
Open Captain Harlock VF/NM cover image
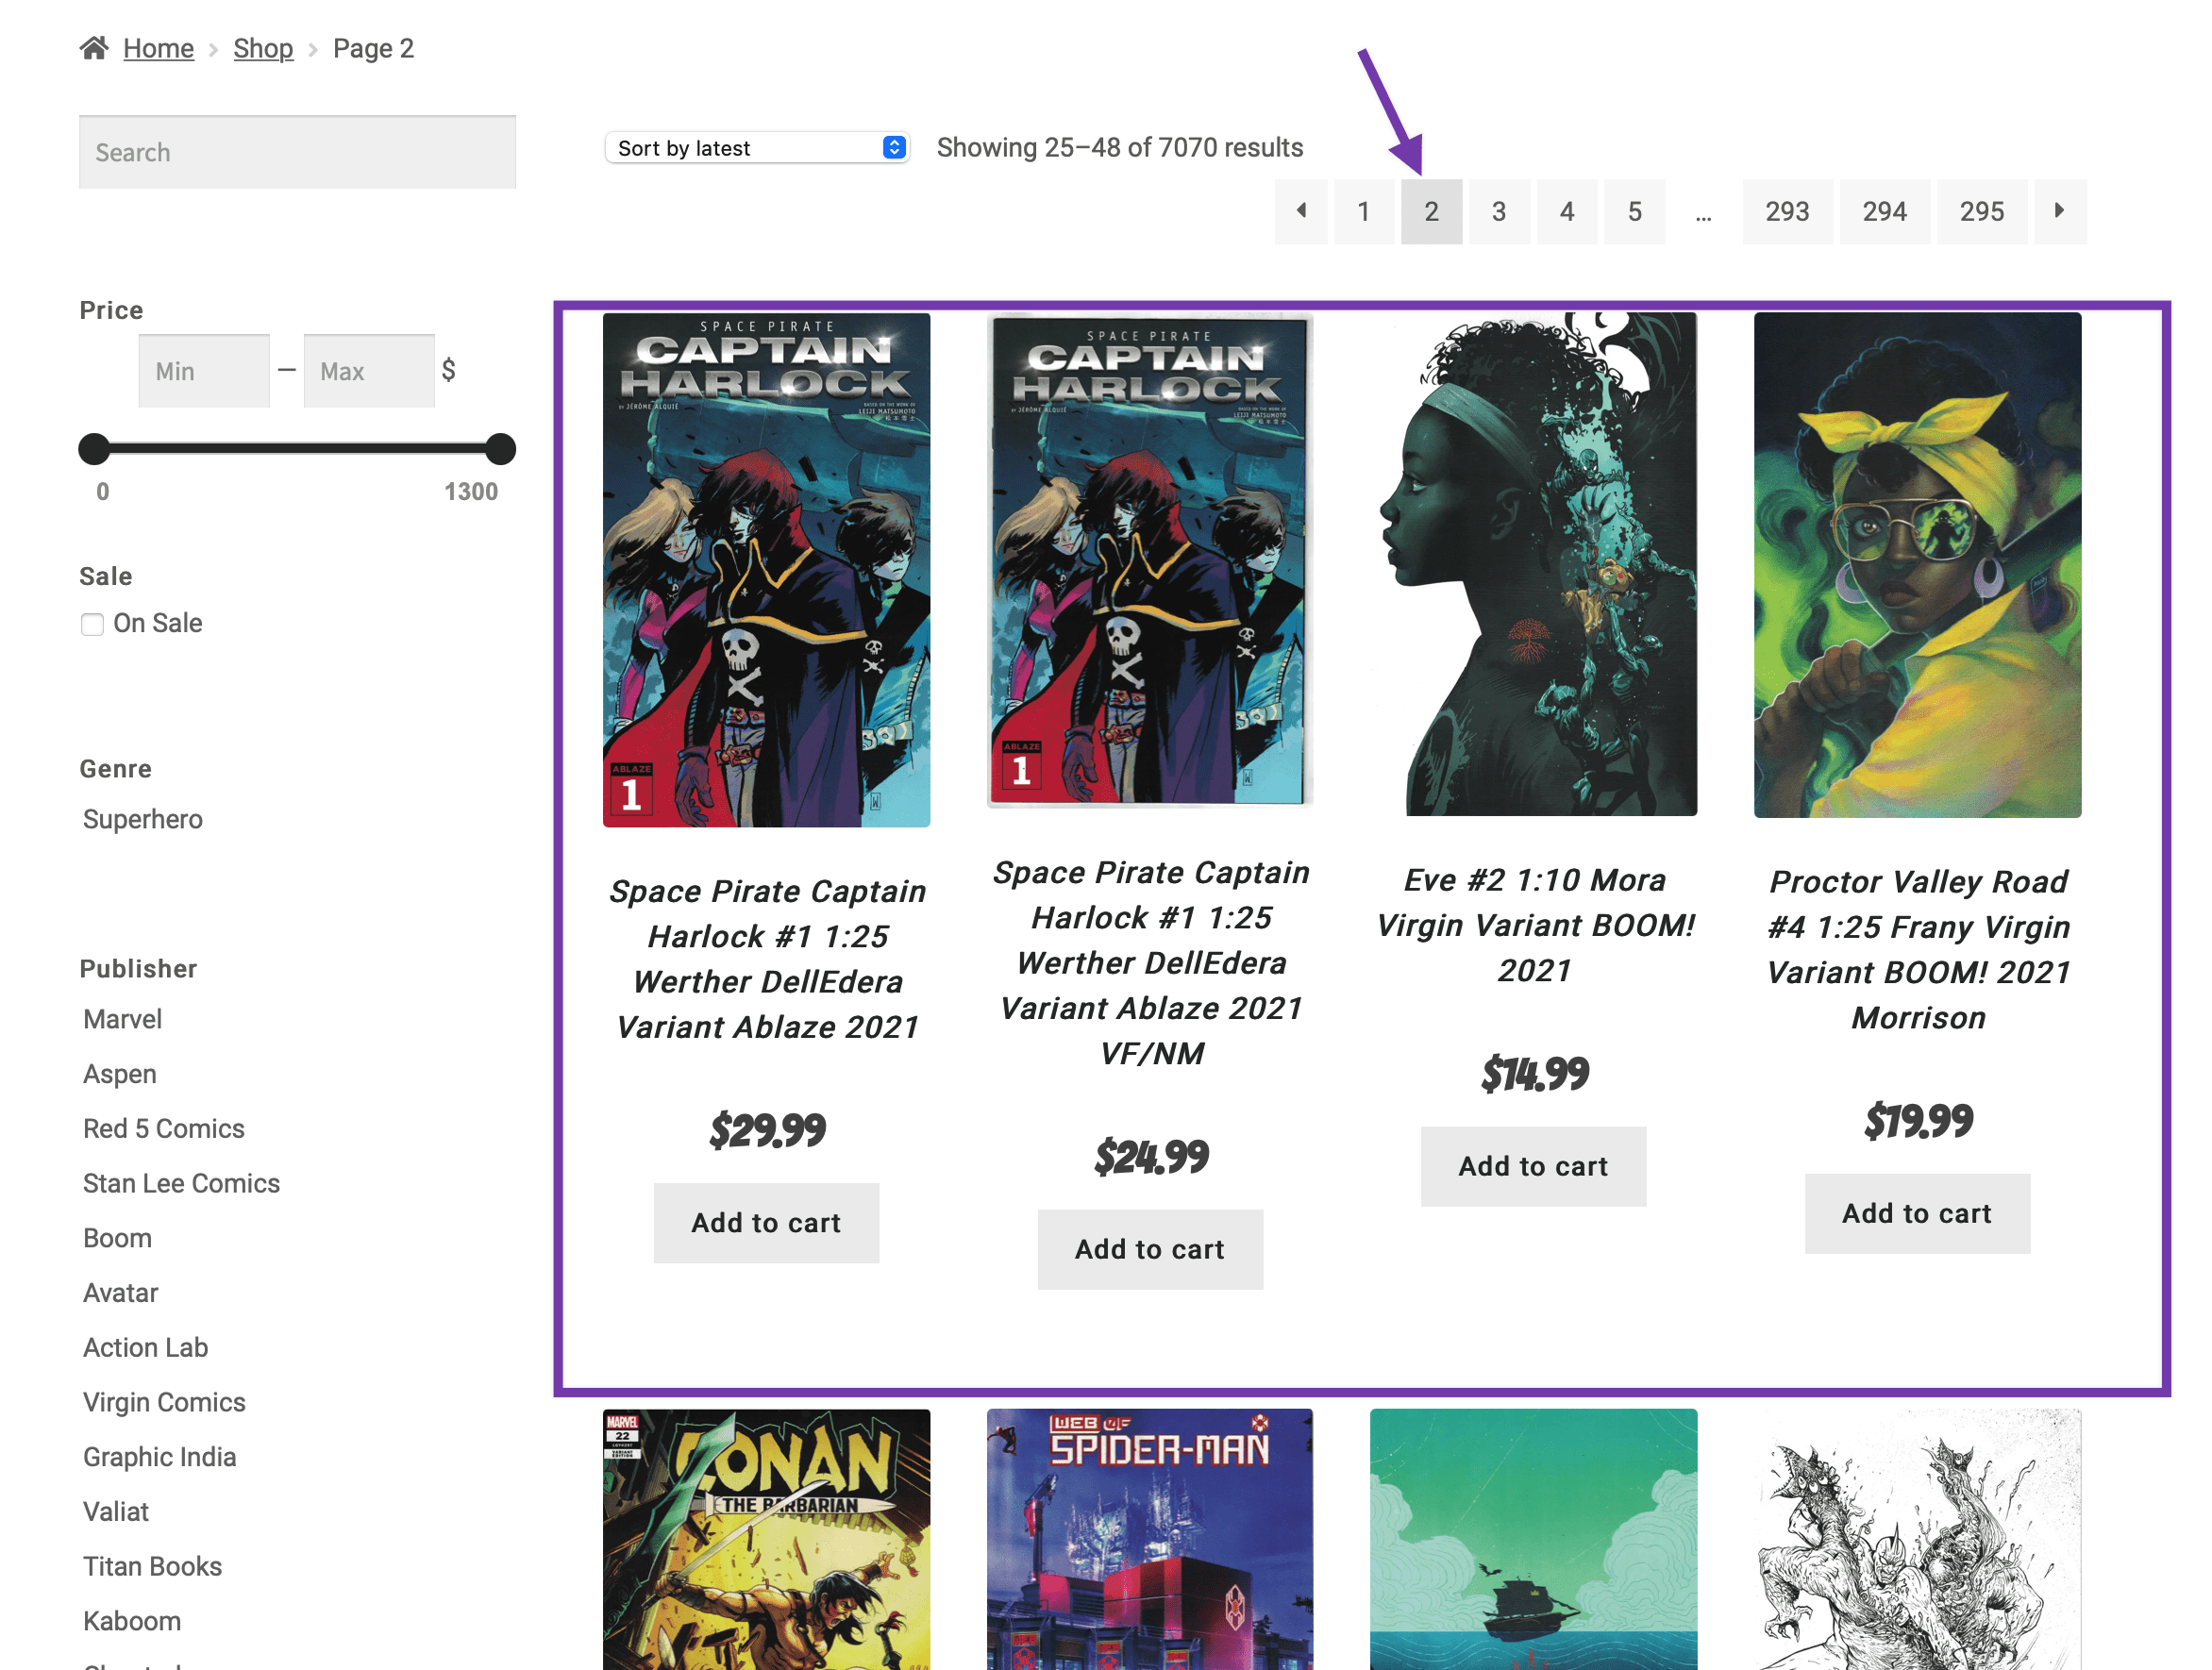1150,560
